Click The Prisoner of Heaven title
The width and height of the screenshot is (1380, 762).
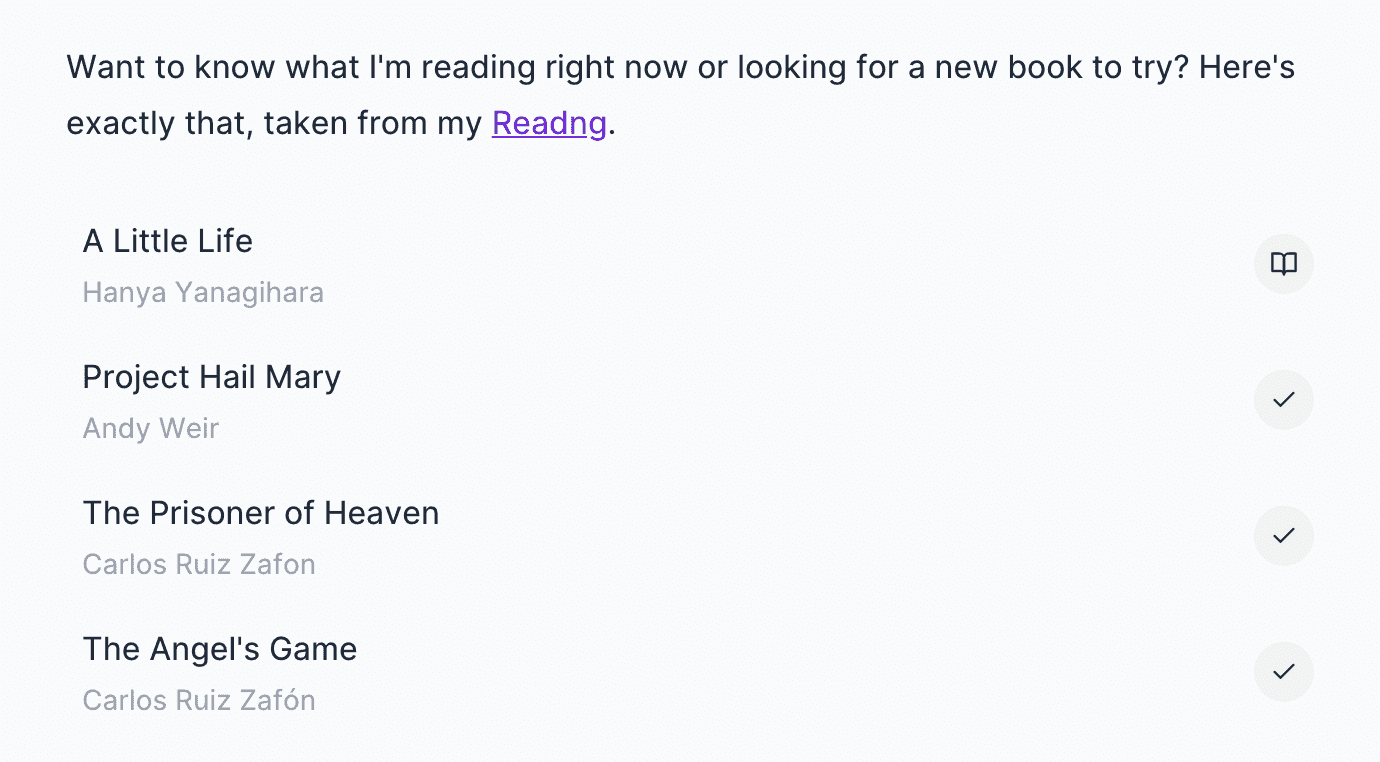pos(261,513)
